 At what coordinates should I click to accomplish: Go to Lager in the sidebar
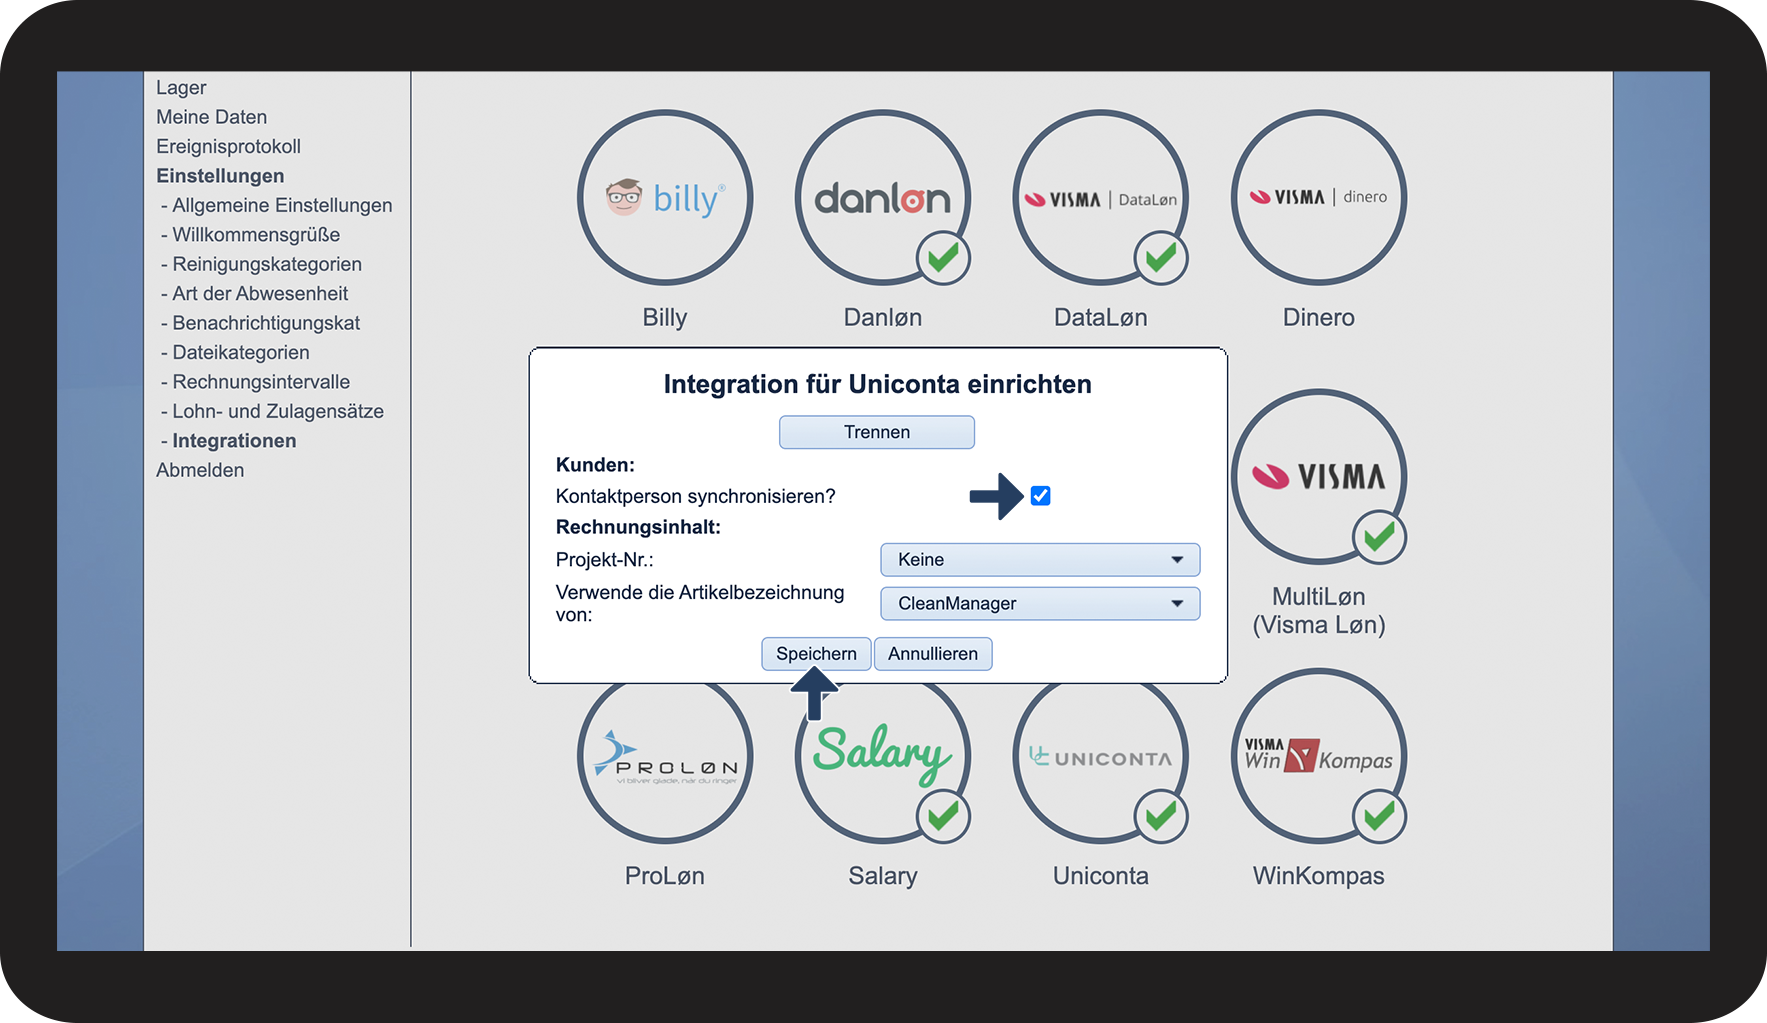pyautogui.click(x=181, y=88)
